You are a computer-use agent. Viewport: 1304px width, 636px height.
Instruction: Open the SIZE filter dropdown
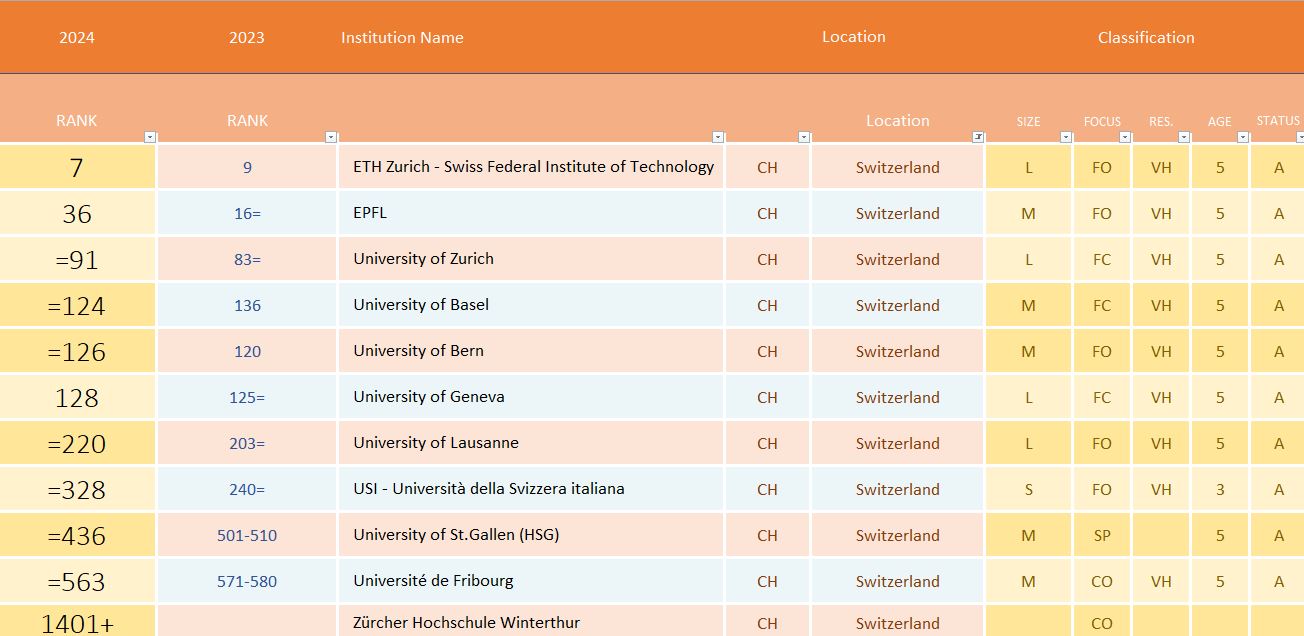pyautogui.click(x=1067, y=137)
